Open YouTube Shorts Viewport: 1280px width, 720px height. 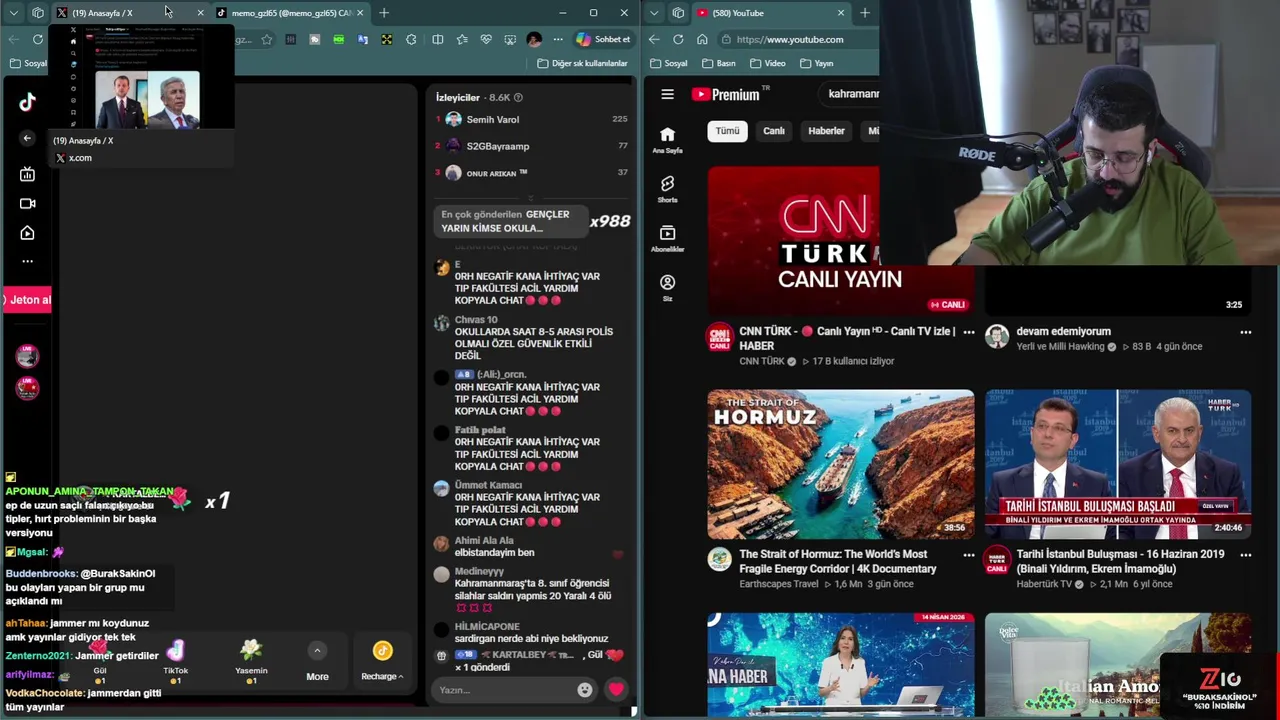pyautogui.click(x=667, y=189)
